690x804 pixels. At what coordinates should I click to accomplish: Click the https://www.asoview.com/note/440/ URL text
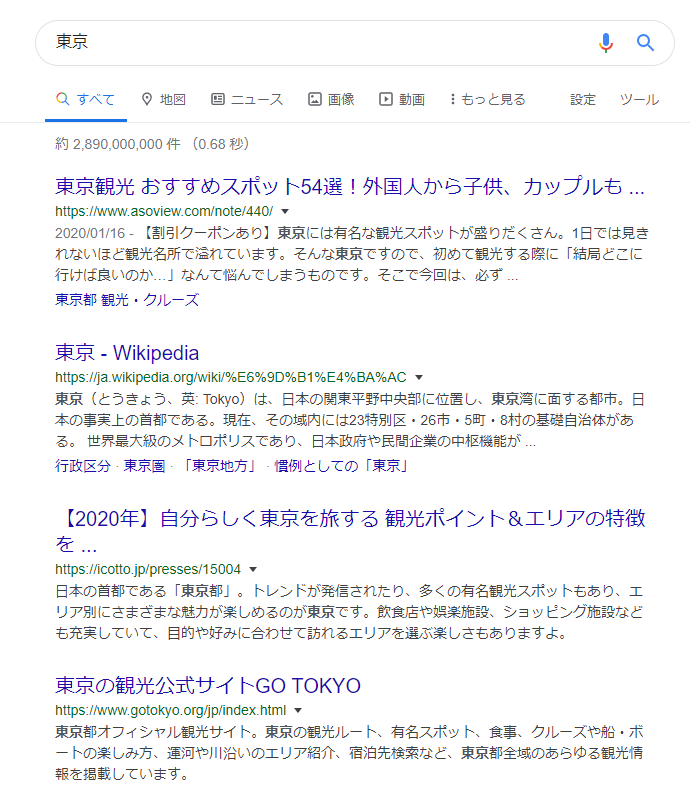pos(164,211)
